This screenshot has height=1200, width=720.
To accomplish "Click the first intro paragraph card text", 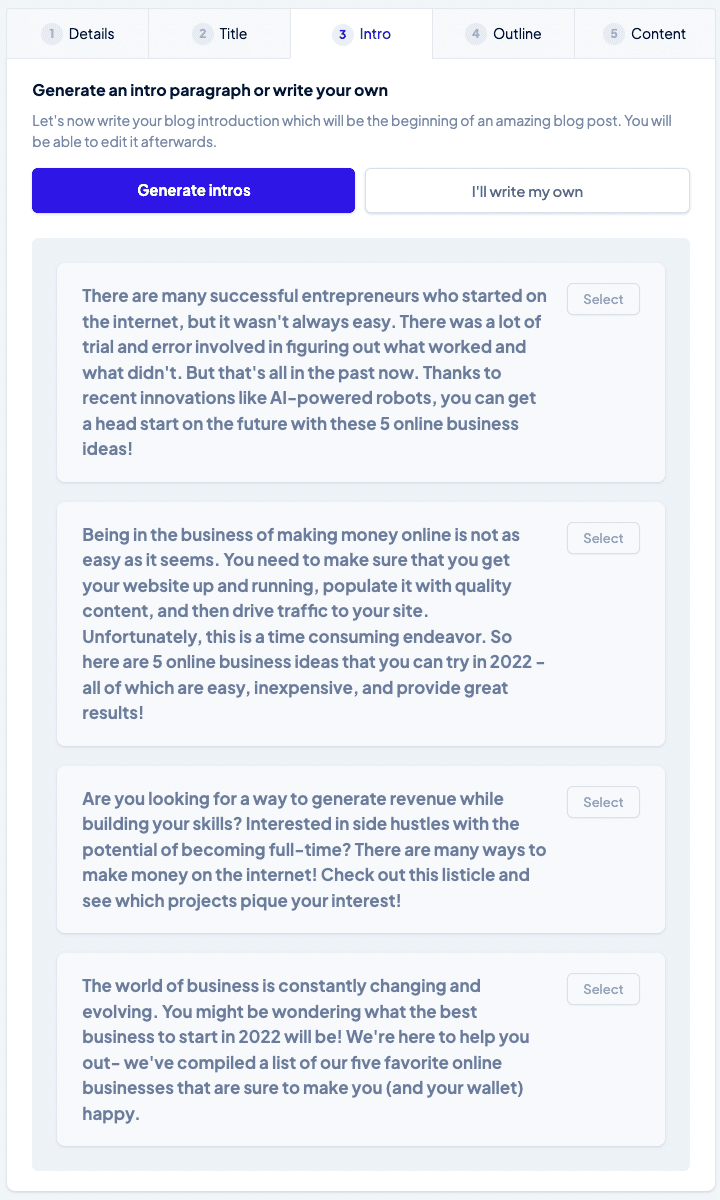I will [314, 372].
